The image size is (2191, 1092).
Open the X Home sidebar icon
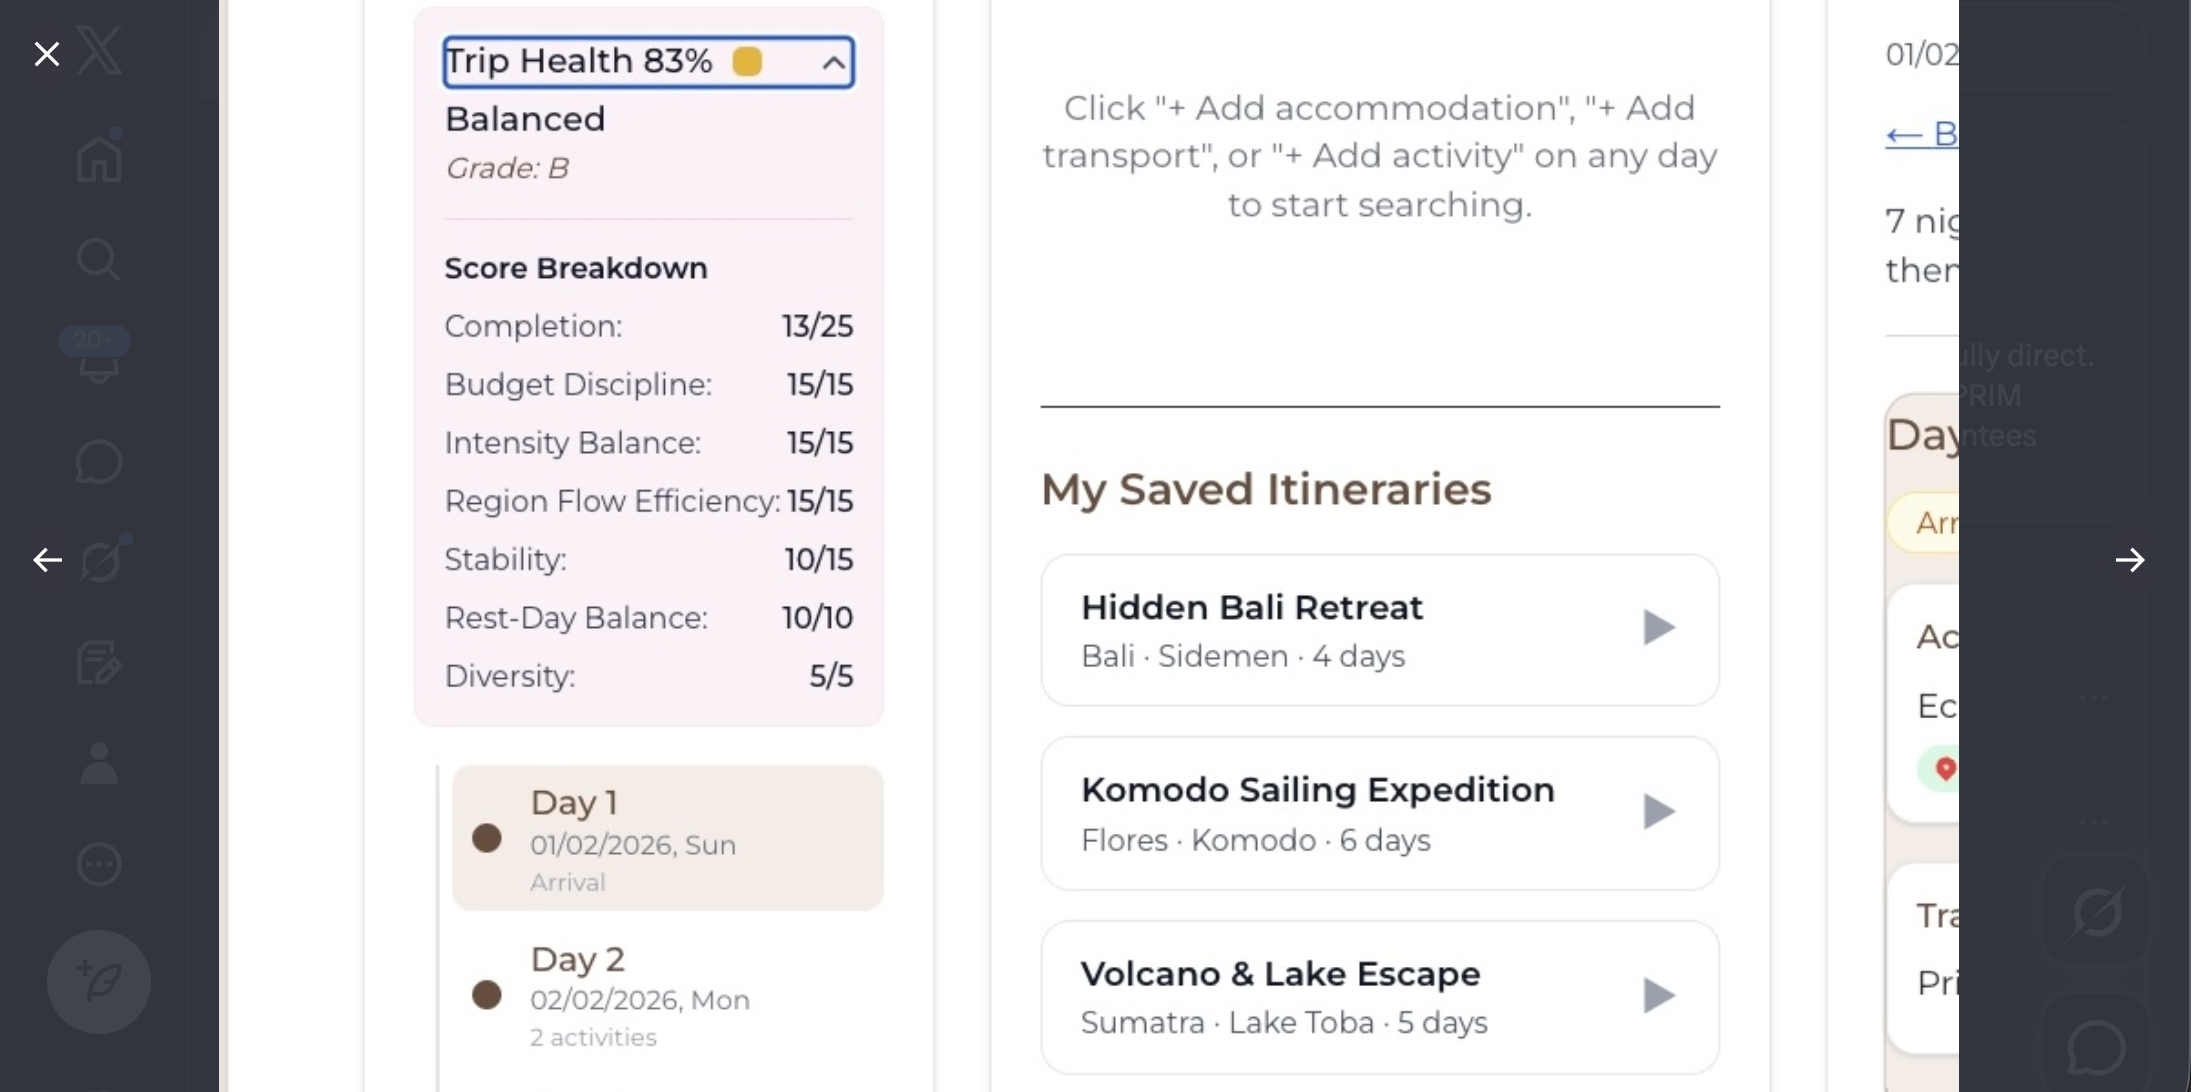point(99,158)
